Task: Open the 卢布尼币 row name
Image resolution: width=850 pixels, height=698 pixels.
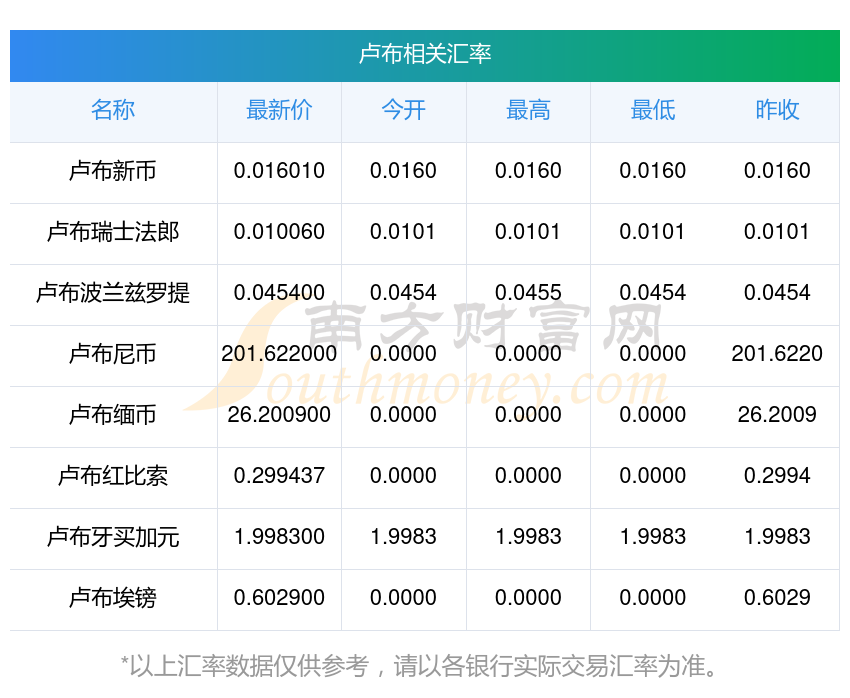Action: (x=113, y=354)
